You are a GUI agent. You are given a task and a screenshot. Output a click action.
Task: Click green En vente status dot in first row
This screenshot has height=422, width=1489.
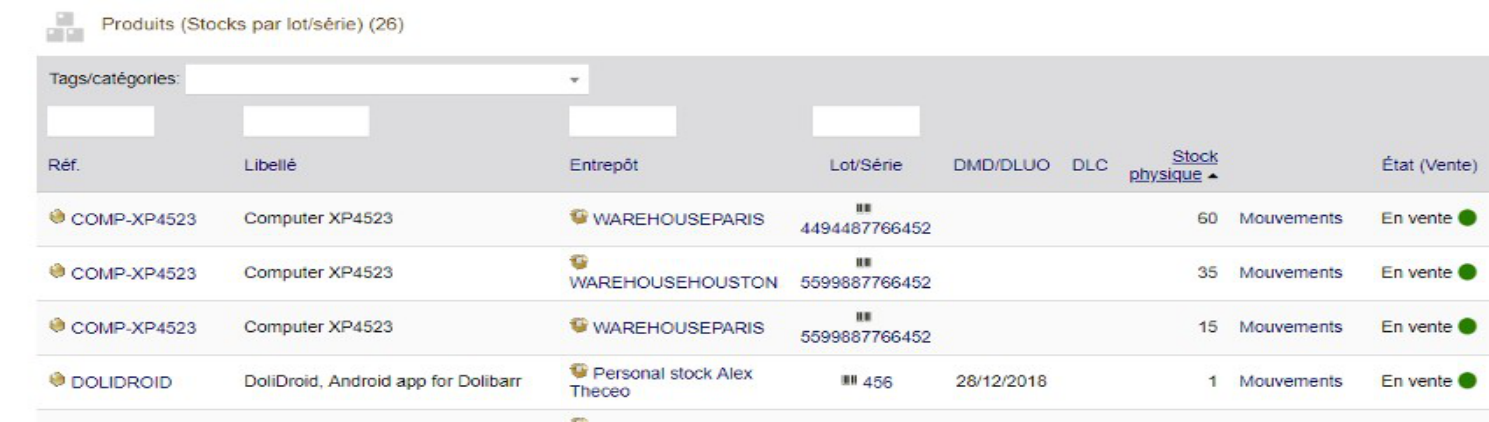coord(1467,219)
